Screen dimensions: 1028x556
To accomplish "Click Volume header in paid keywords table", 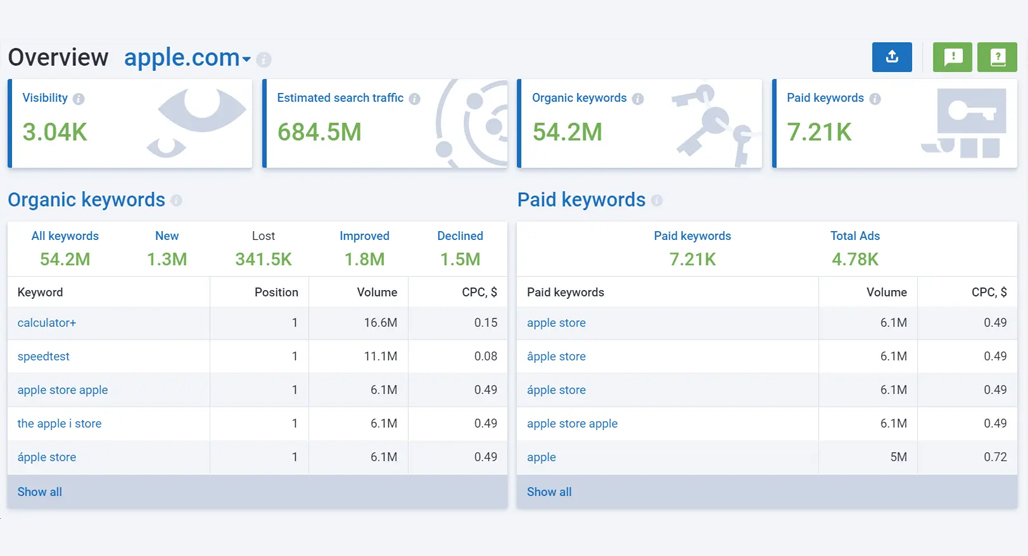I will [886, 292].
